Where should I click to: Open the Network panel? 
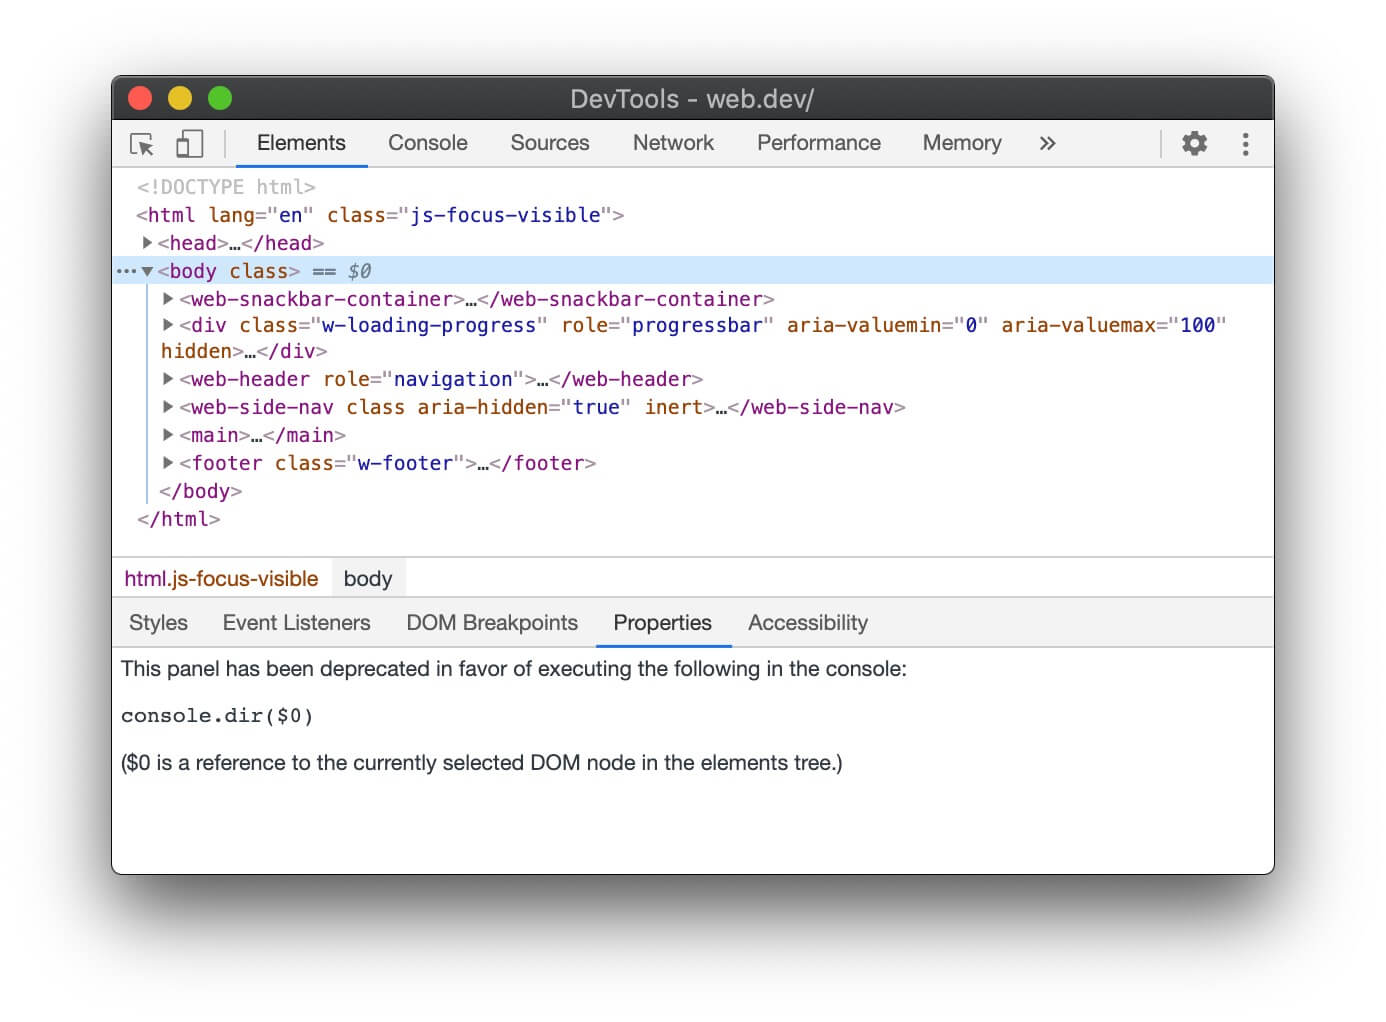click(672, 143)
